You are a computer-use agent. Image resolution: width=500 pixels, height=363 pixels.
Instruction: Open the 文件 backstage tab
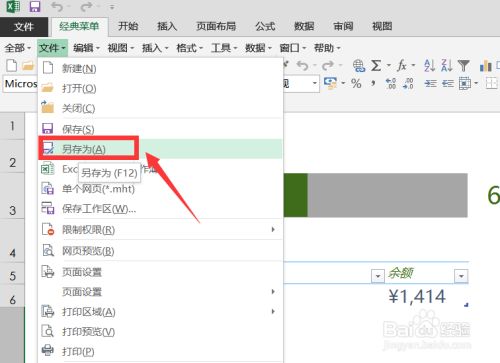[24, 27]
